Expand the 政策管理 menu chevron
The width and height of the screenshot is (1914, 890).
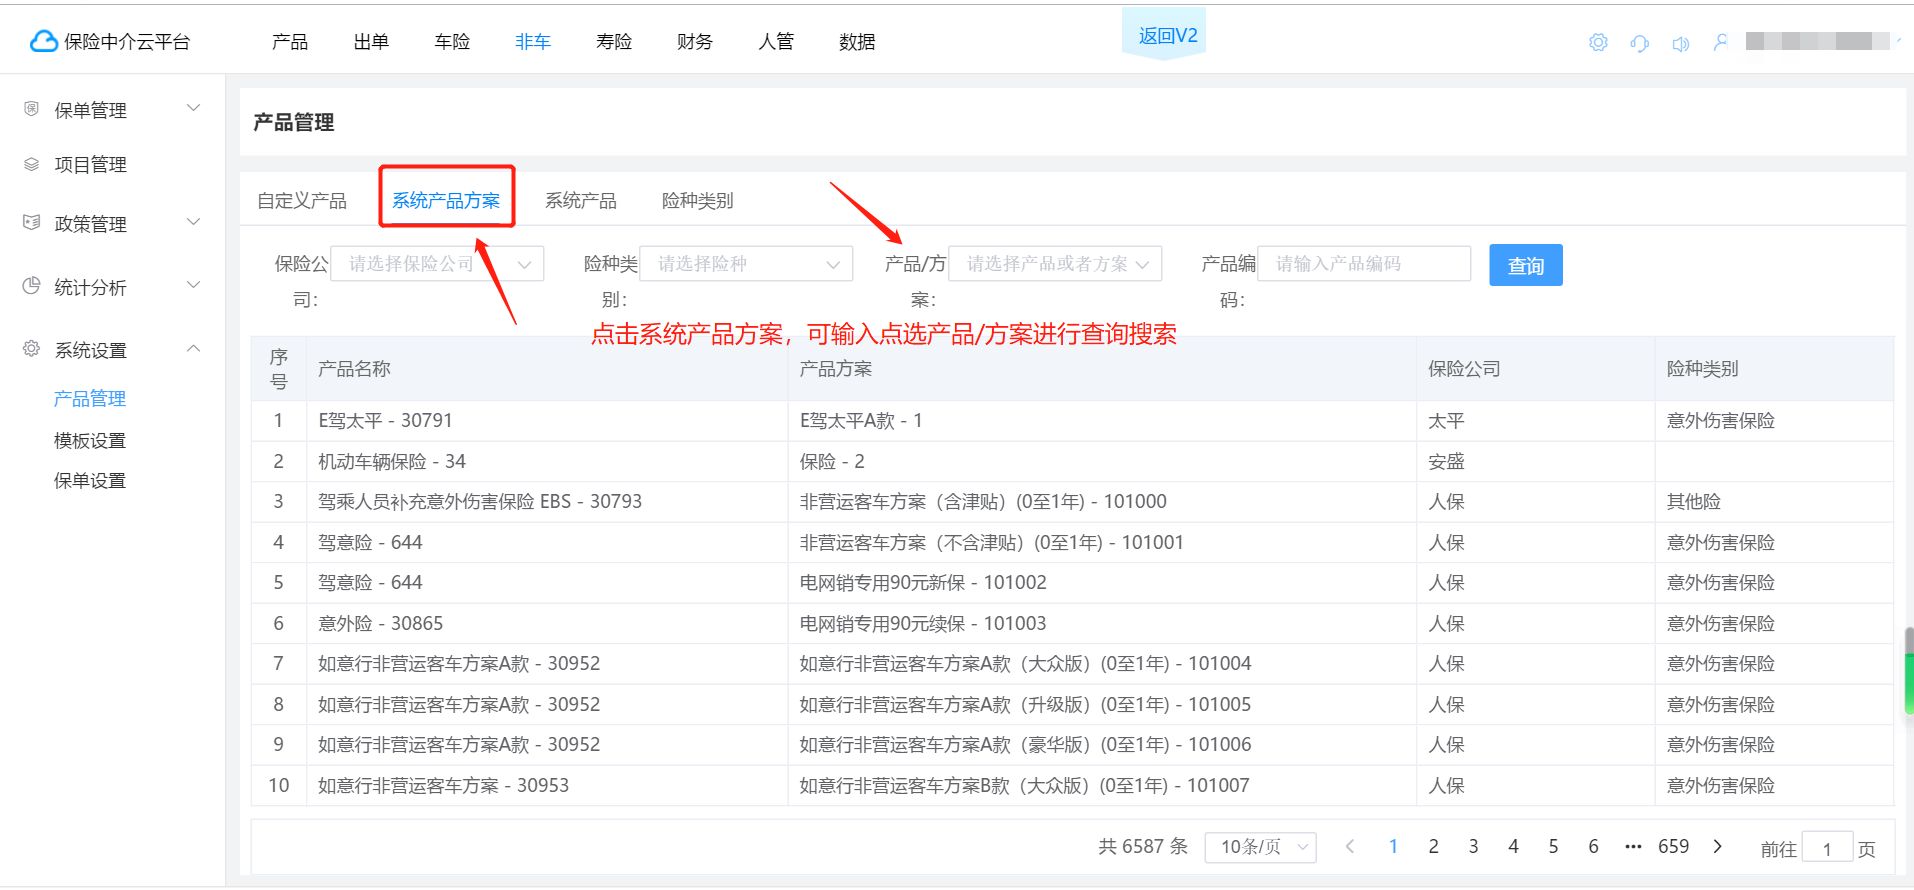(194, 222)
